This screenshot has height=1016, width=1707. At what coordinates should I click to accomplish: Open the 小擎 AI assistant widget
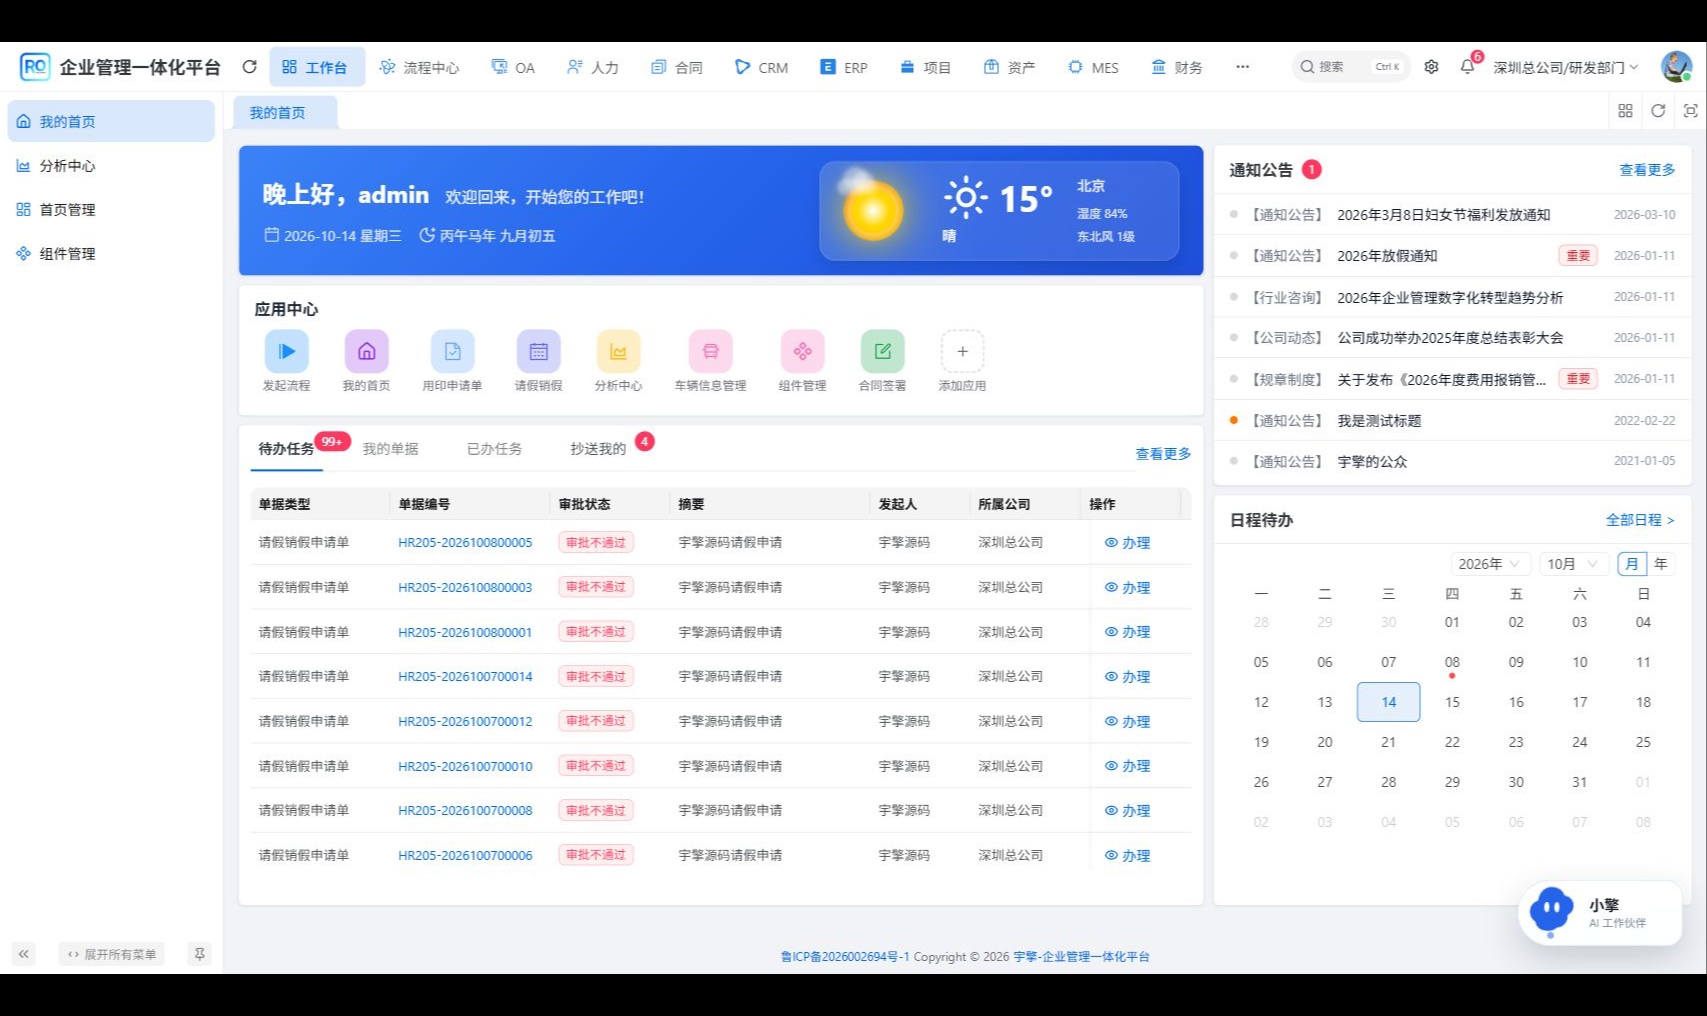[1600, 912]
